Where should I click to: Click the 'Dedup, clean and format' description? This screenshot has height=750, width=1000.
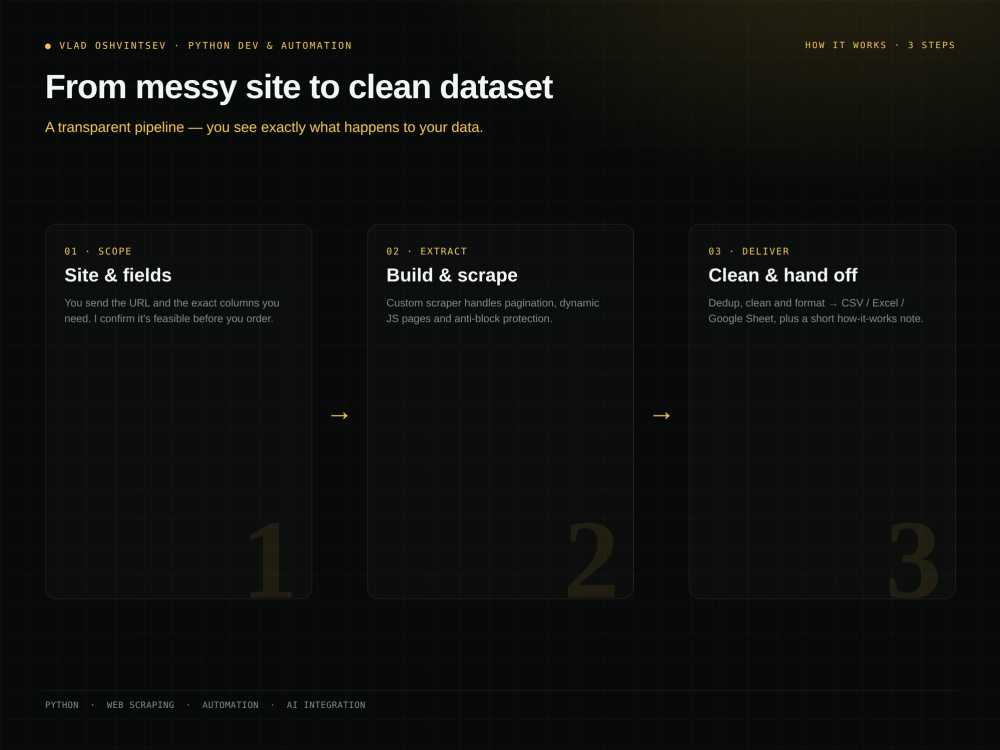pyautogui.click(x=816, y=311)
